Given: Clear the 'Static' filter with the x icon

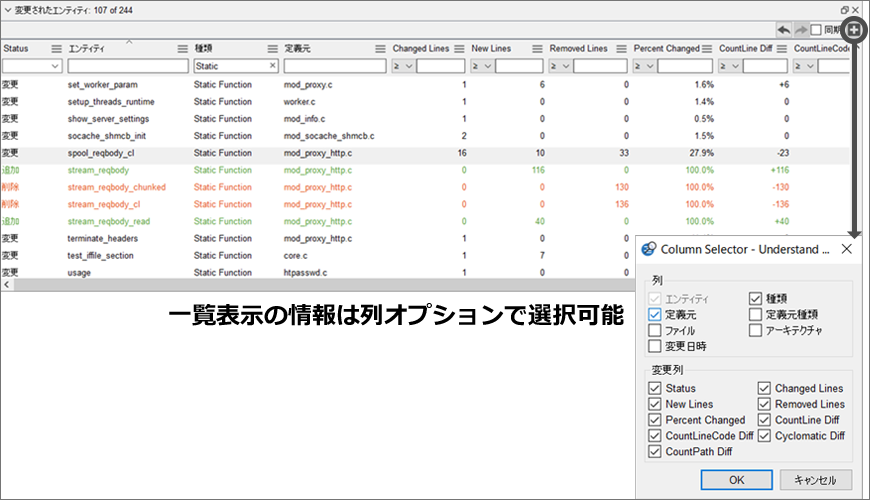Looking at the screenshot, I should pyautogui.click(x=272, y=65).
